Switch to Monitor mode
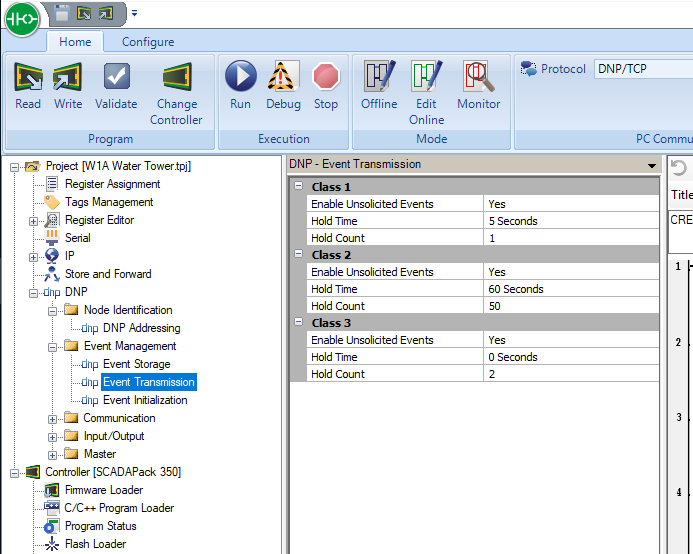Viewport: 693px width, 554px height. (x=479, y=86)
